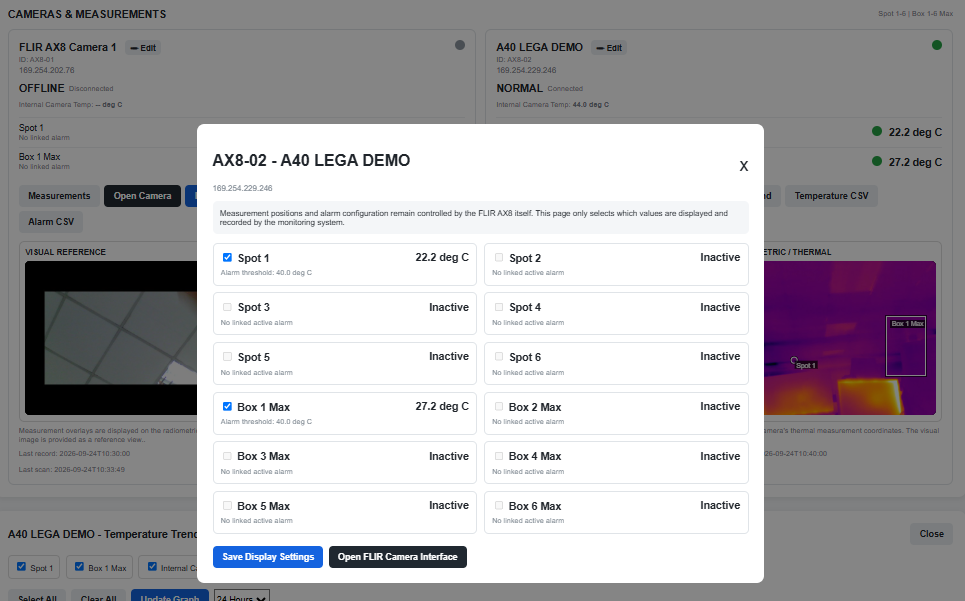Click the Box 1 Max overlay on thermal image

(x=906, y=346)
